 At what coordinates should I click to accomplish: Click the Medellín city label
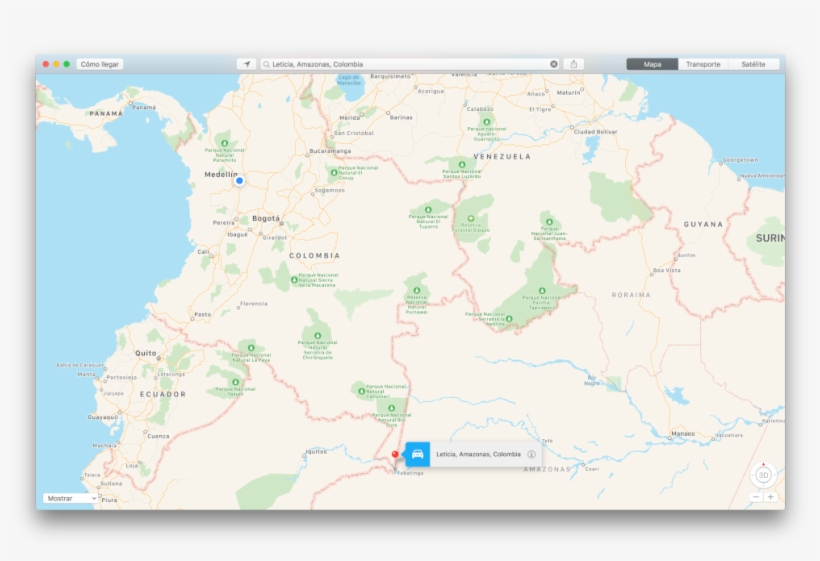(x=221, y=174)
